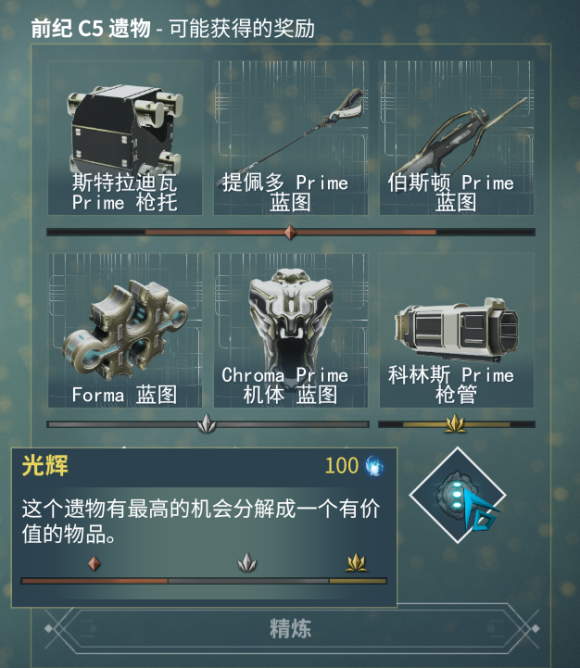Click the bronze diamond marker on common rarity bar
Image resolution: width=580 pixels, height=668 pixels.
point(290,232)
